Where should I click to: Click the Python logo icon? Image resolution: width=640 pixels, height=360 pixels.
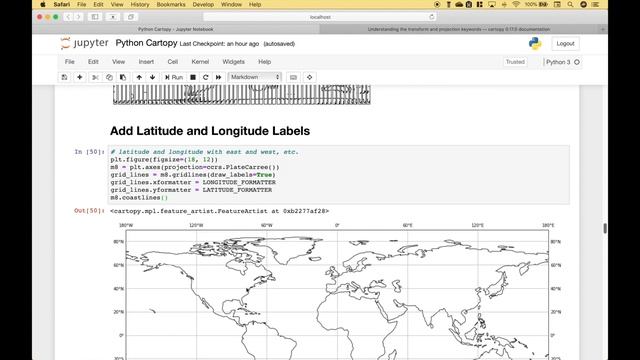click(535, 43)
